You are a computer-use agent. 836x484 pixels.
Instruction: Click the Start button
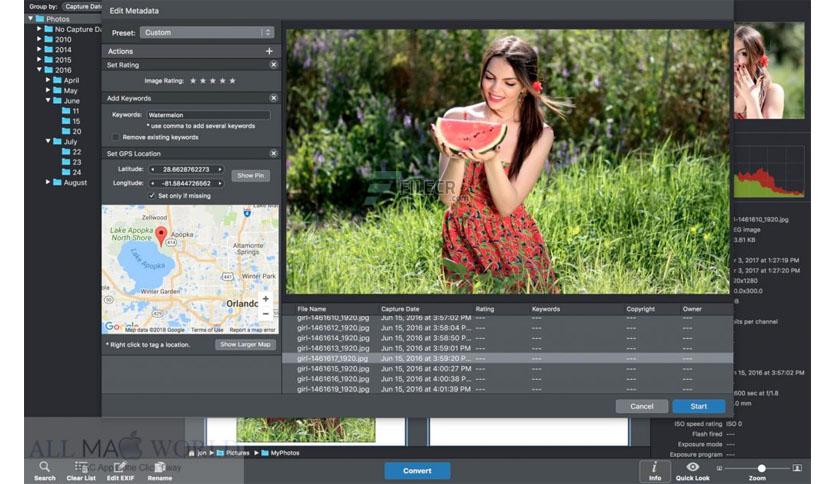tap(698, 406)
